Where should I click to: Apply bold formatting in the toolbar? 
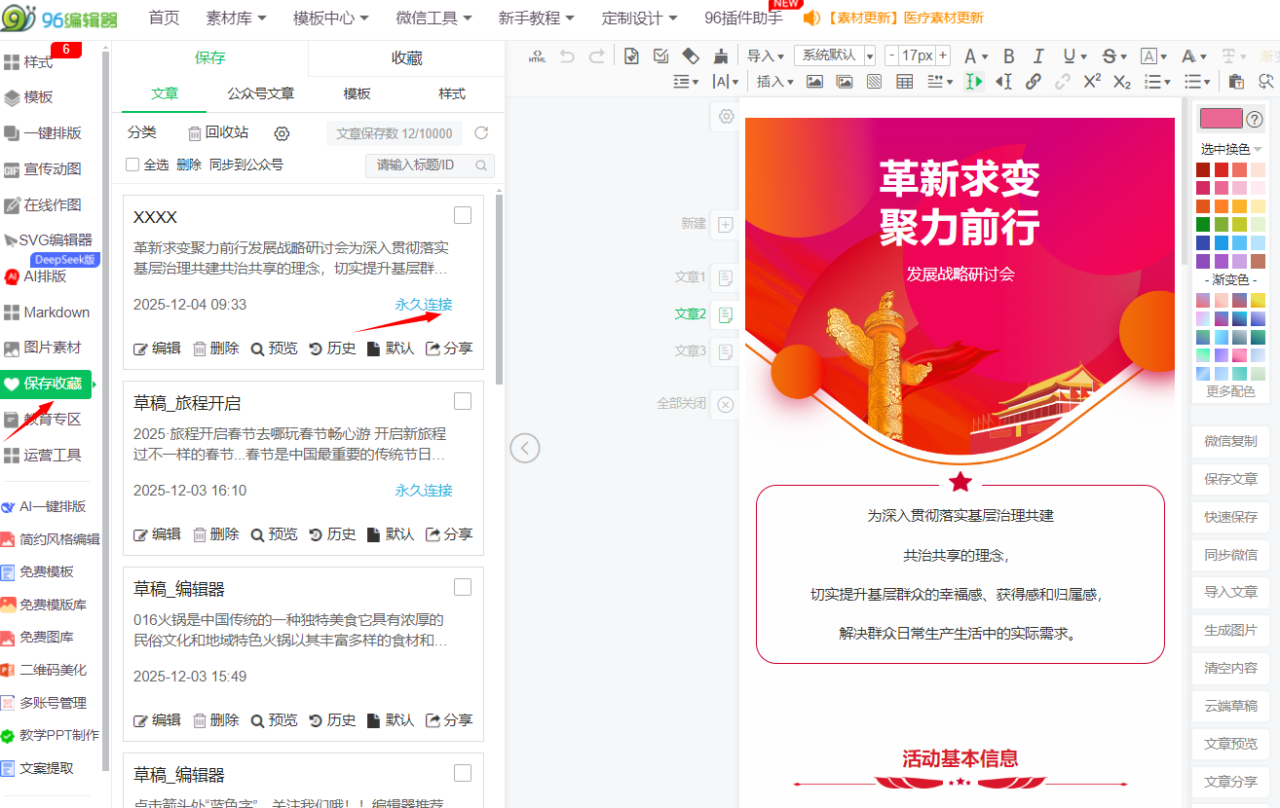click(1008, 56)
